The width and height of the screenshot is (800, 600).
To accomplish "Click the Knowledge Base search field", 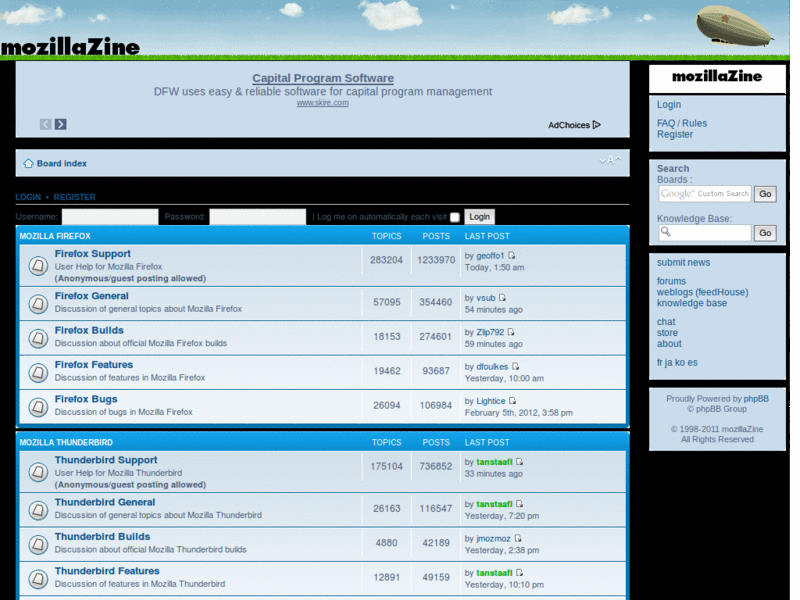I will [705, 233].
